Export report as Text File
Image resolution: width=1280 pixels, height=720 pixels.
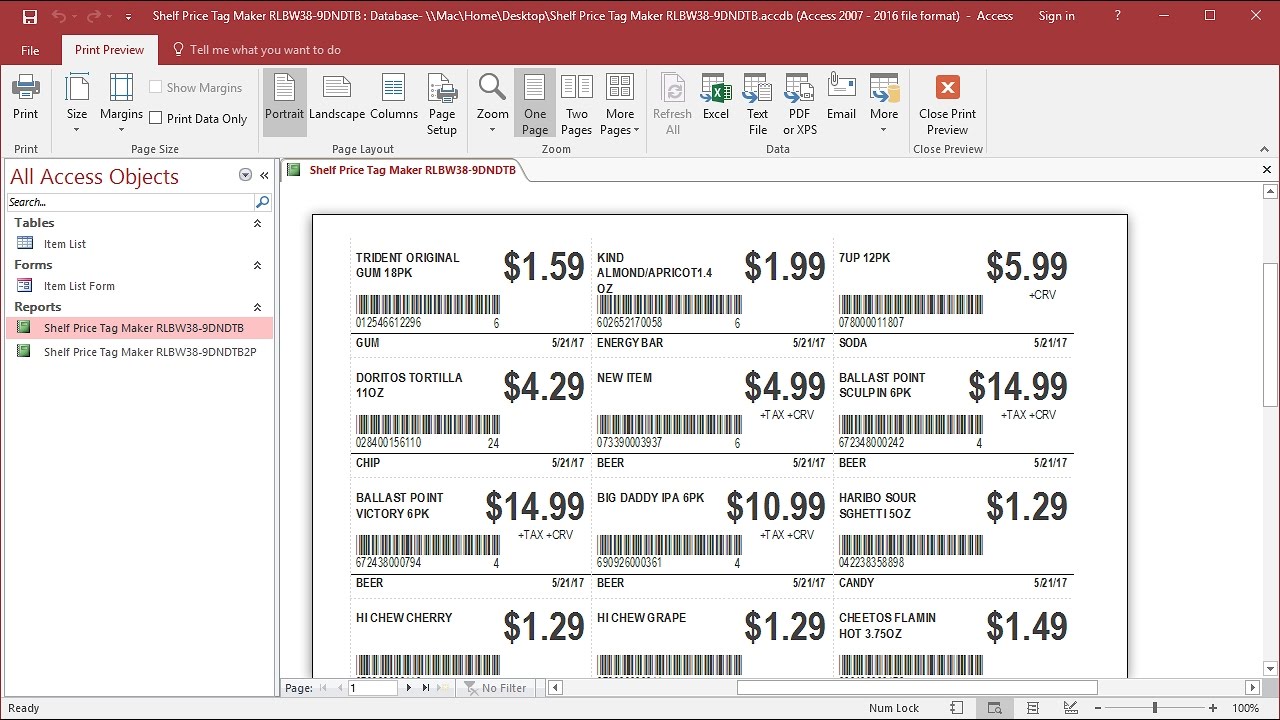click(758, 104)
